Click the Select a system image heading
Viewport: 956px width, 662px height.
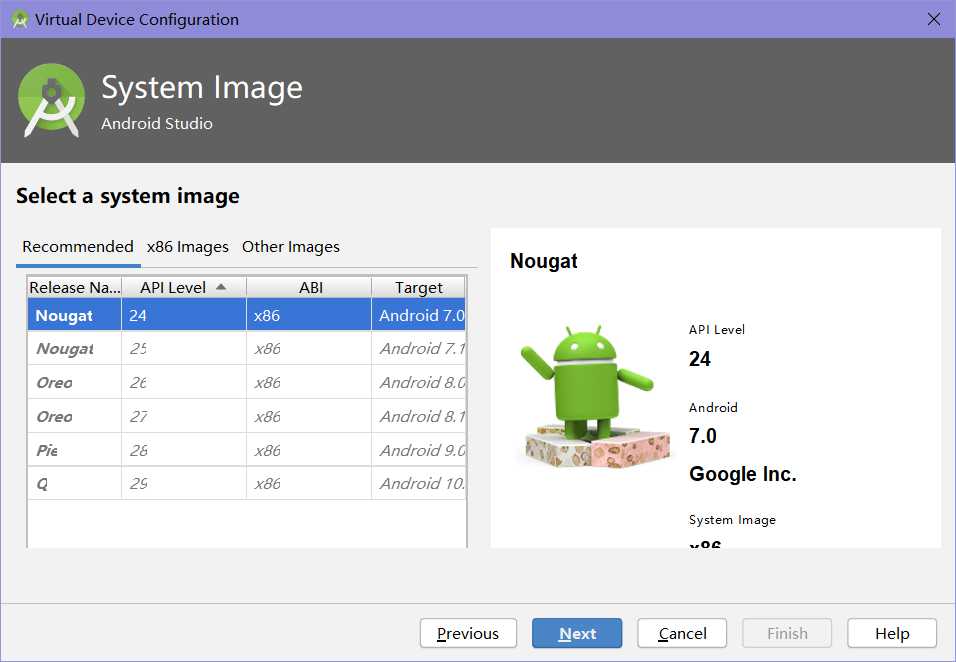pyautogui.click(x=127, y=196)
